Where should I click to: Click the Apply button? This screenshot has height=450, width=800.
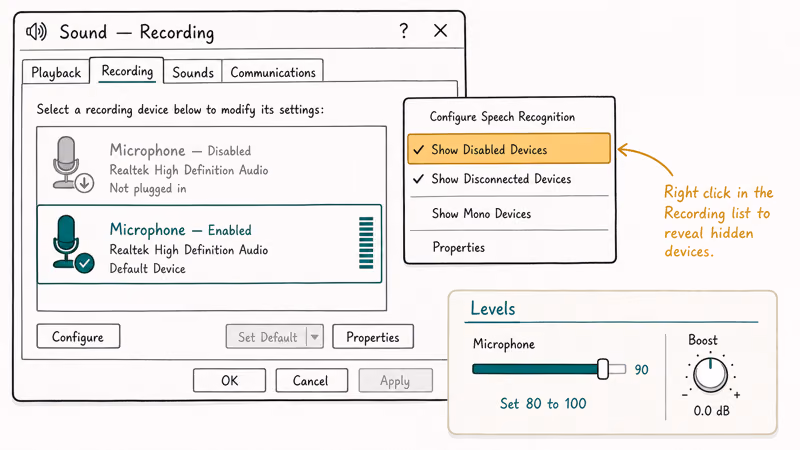395,381
